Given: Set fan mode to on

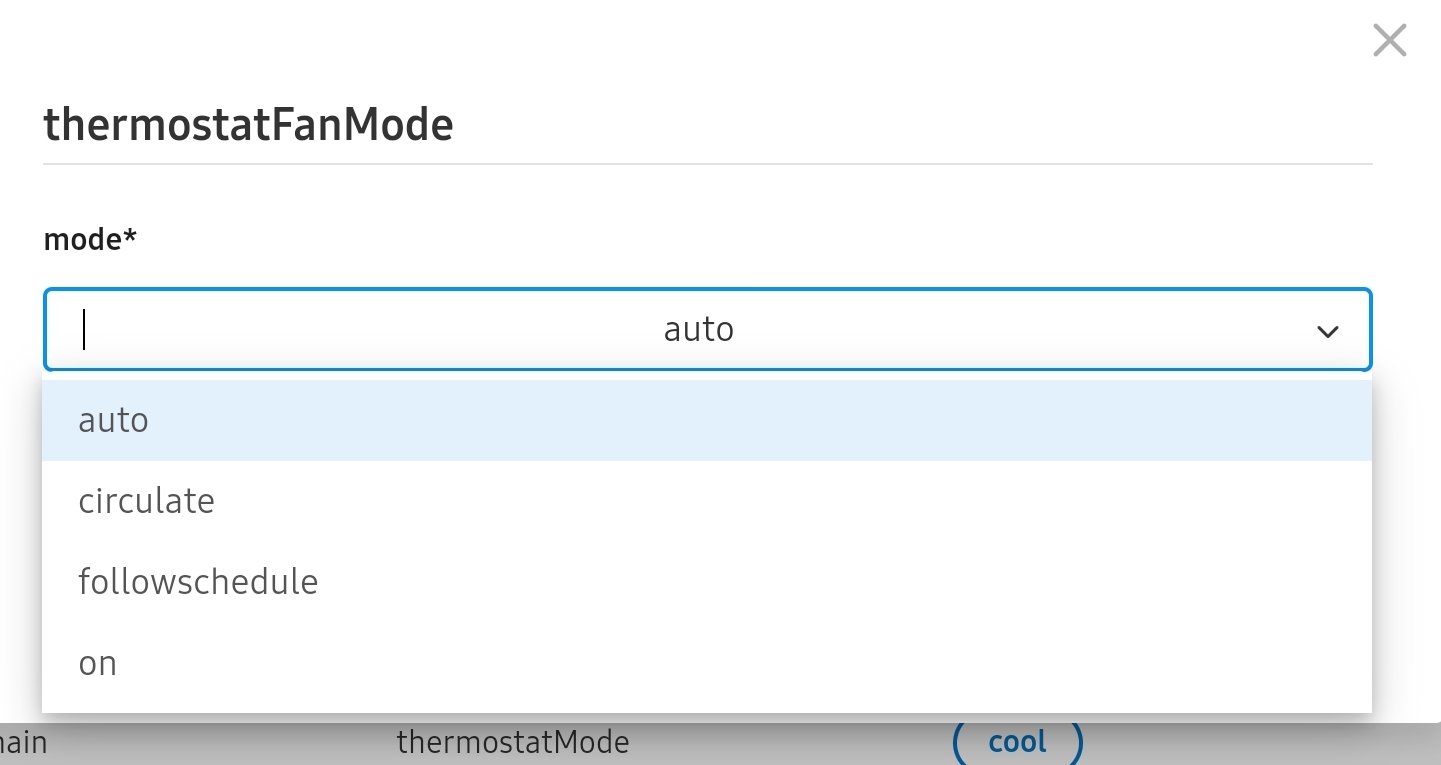Looking at the screenshot, I should click(x=98, y=663).
